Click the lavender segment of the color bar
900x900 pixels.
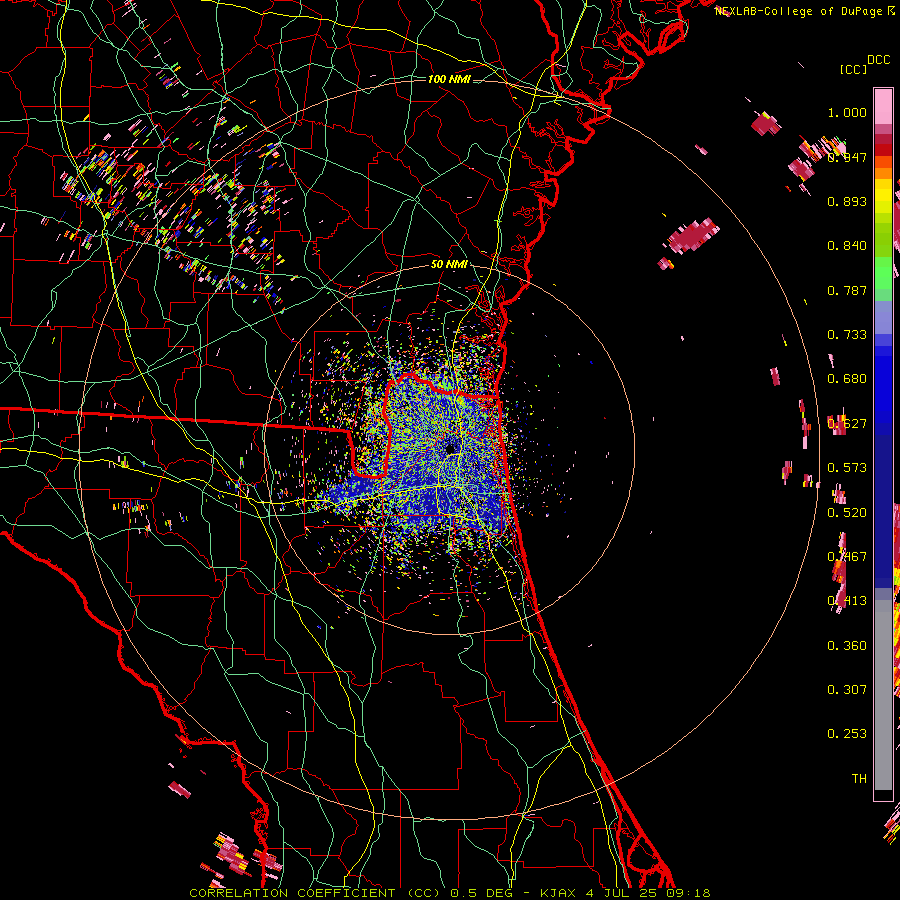click(x=883, y=317)
